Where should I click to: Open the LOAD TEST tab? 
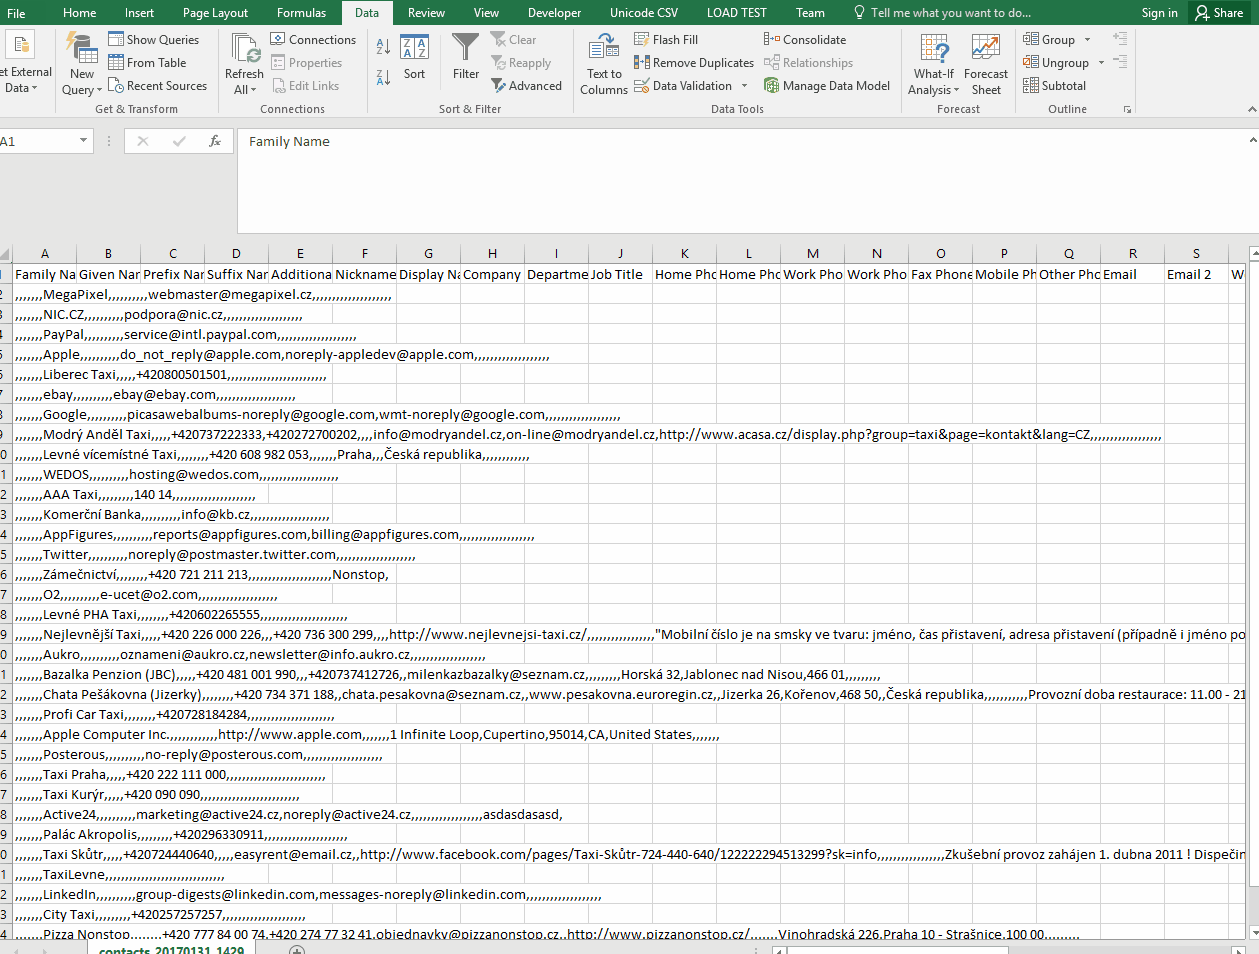pyautogui.click(x=737, y=13)
